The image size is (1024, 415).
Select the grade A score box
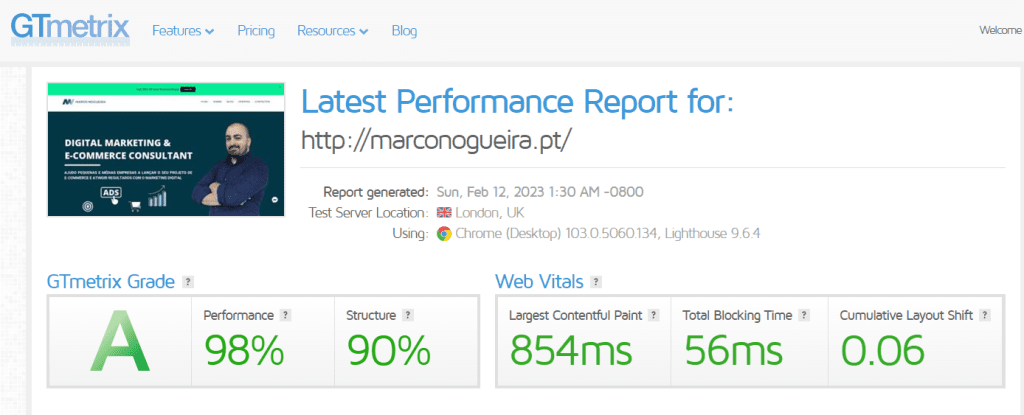120,341
